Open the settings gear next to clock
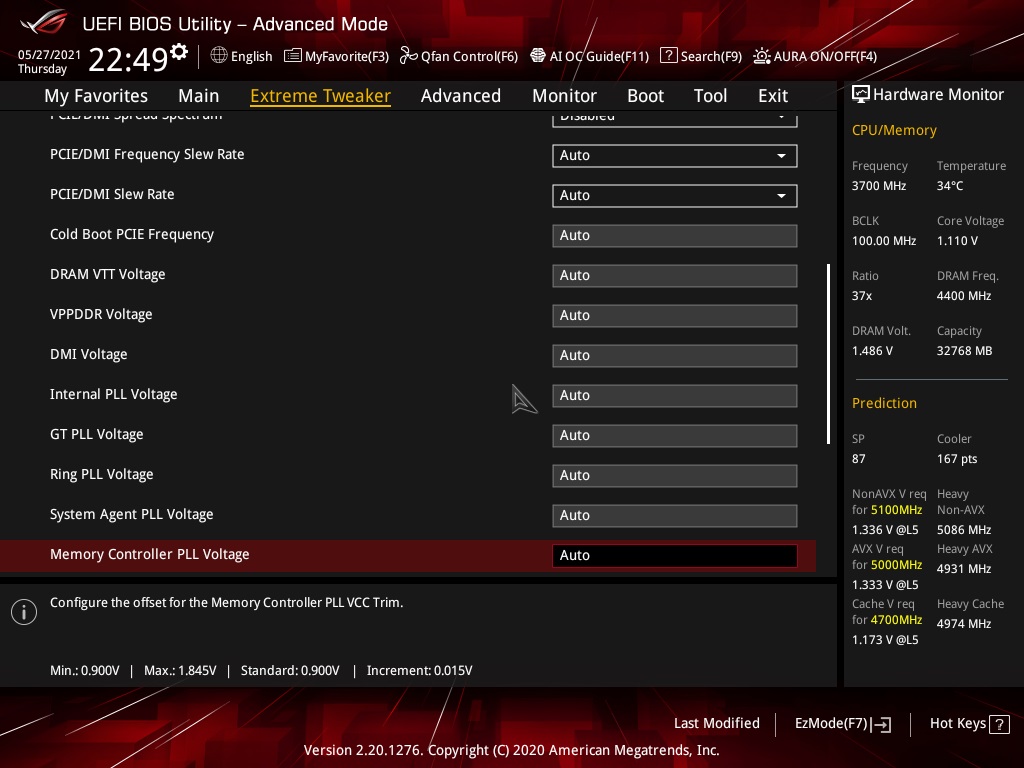1024x768 pixels. click(179, 52)
